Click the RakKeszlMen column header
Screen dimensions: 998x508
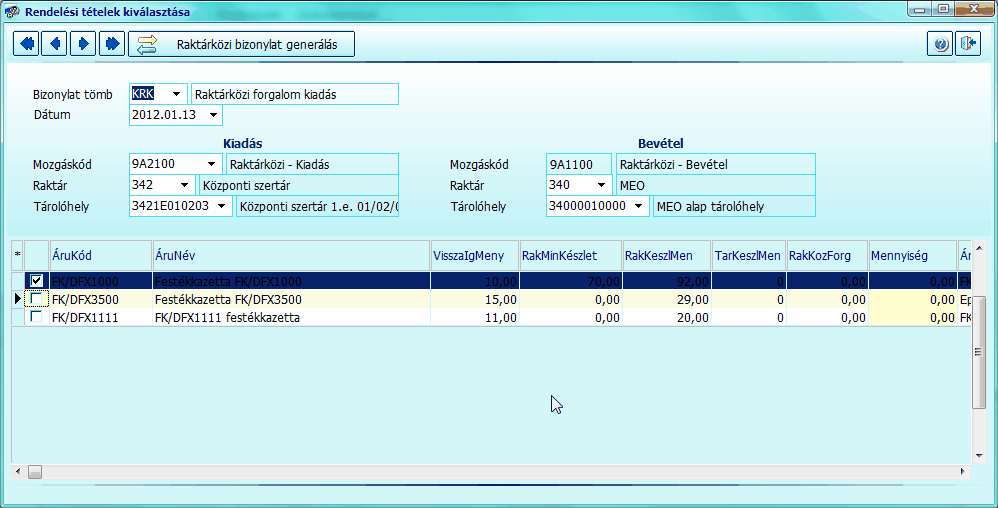coord(667,255)
